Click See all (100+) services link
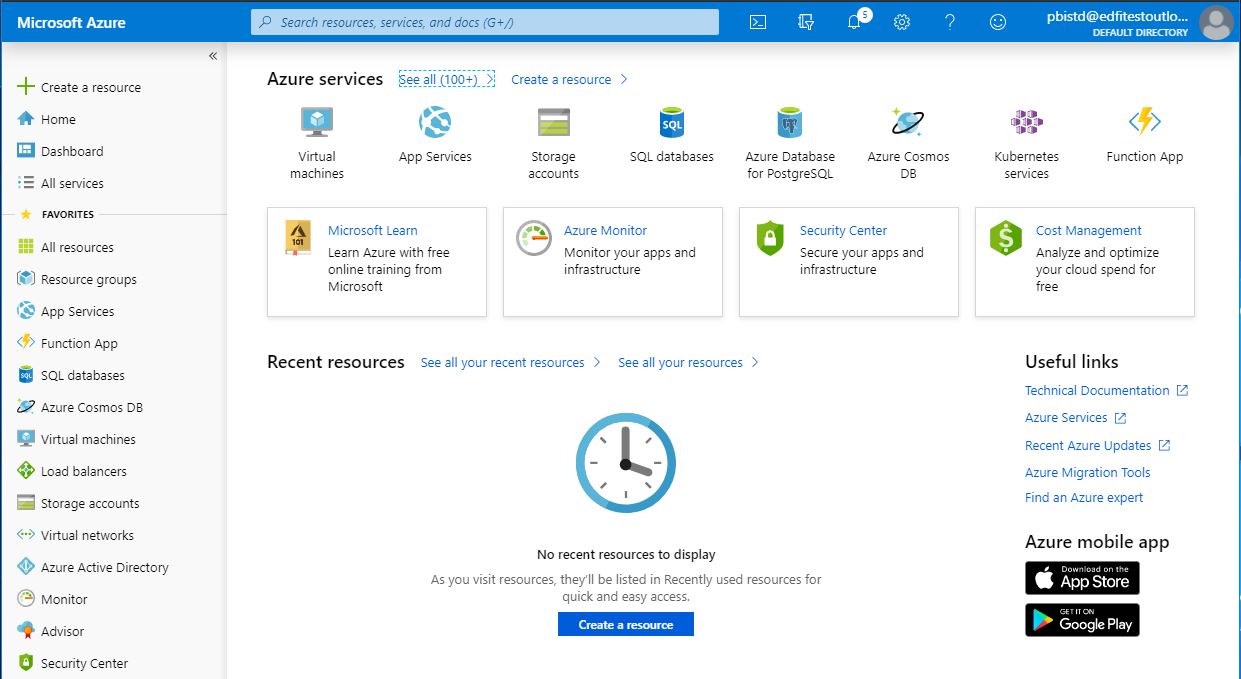 tap(446, 79)
